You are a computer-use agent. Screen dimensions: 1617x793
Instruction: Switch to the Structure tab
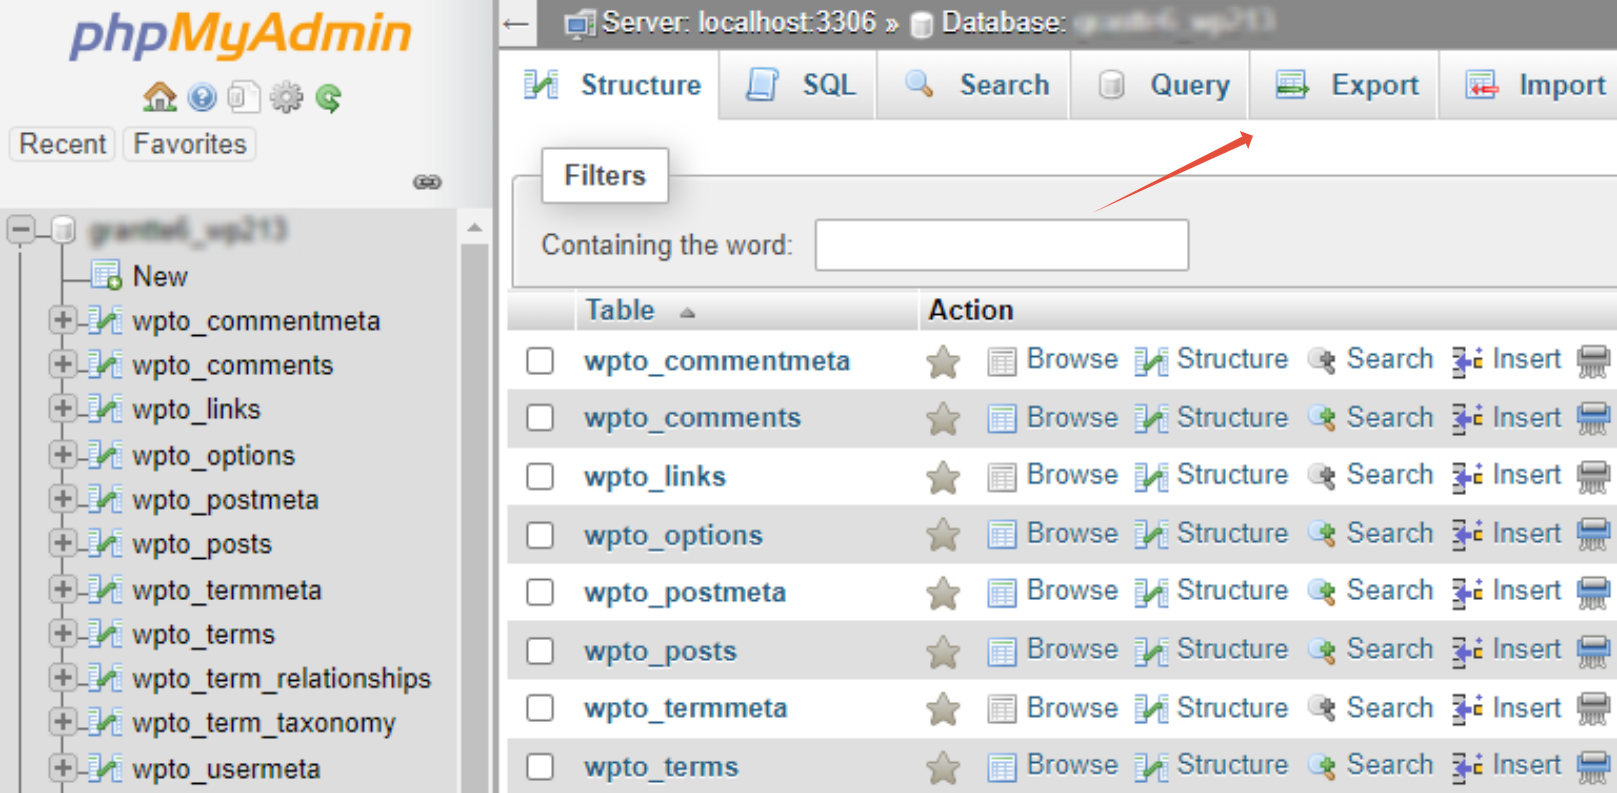pos(609,85)
